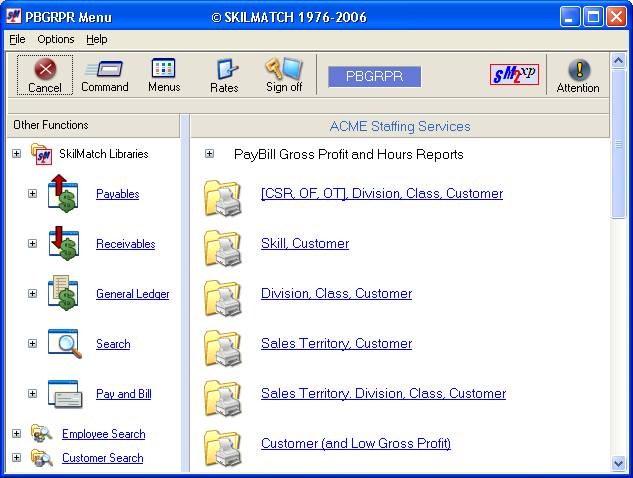Open the Options menu

coord(56,39)
